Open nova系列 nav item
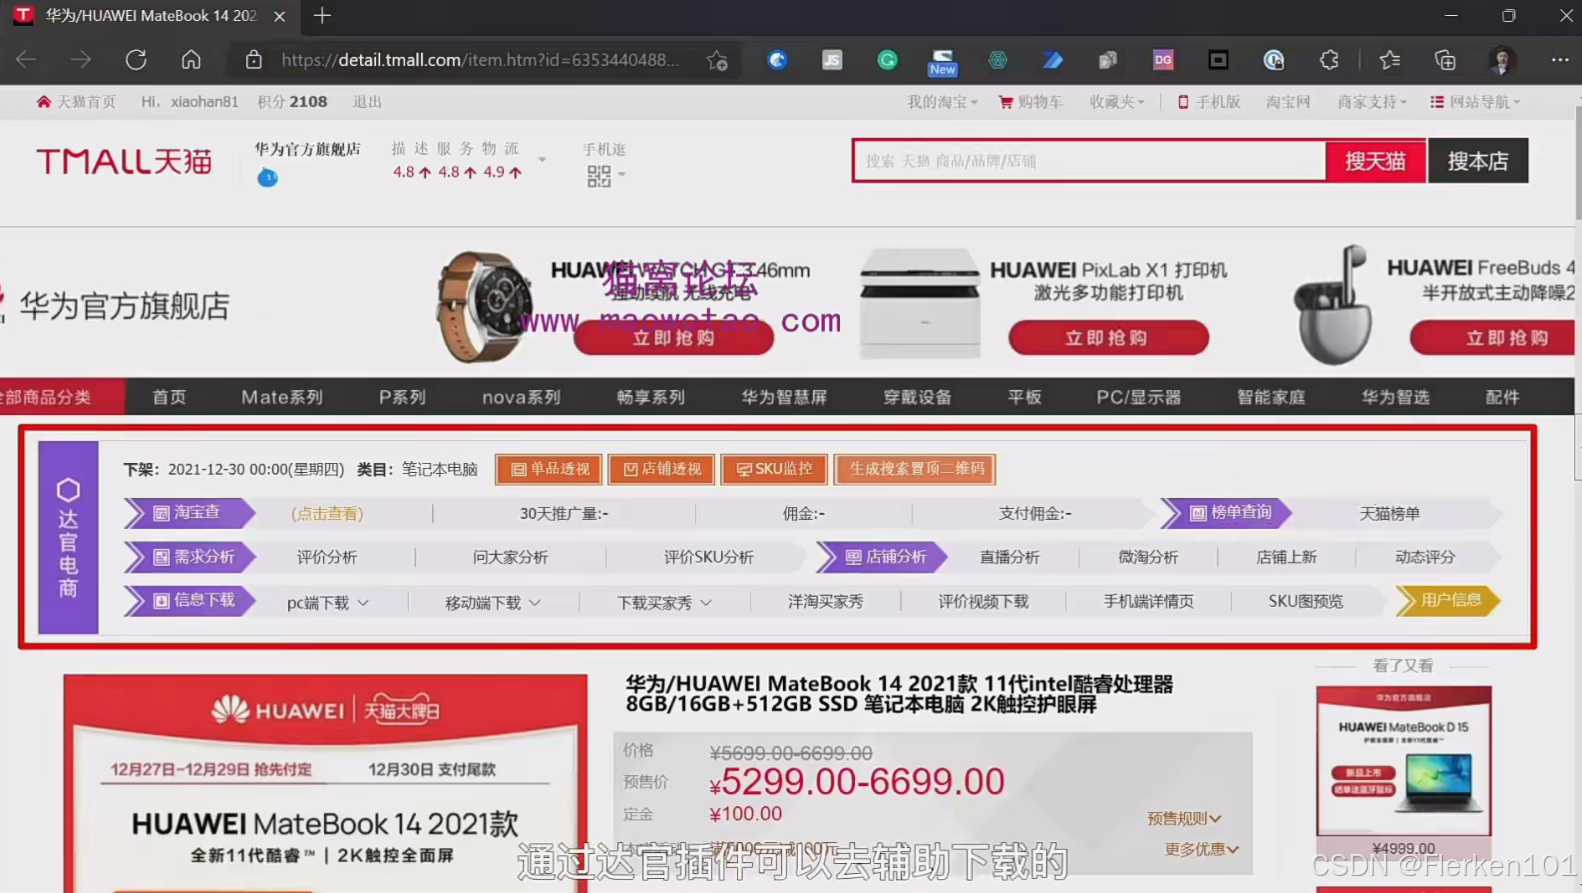 coord(521,397)
